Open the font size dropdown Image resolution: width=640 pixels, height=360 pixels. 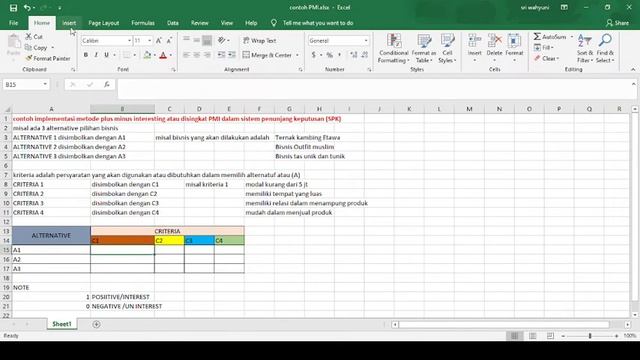149,40
